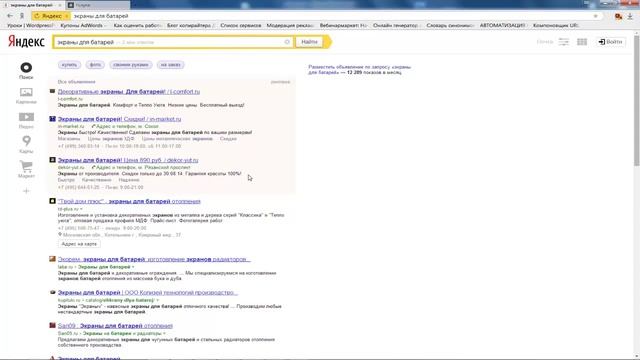Screen dimensions: 640x360
Task: Open the Поиск search icon in sidebar
Action: pyautogui.click(x=26, y=67)
